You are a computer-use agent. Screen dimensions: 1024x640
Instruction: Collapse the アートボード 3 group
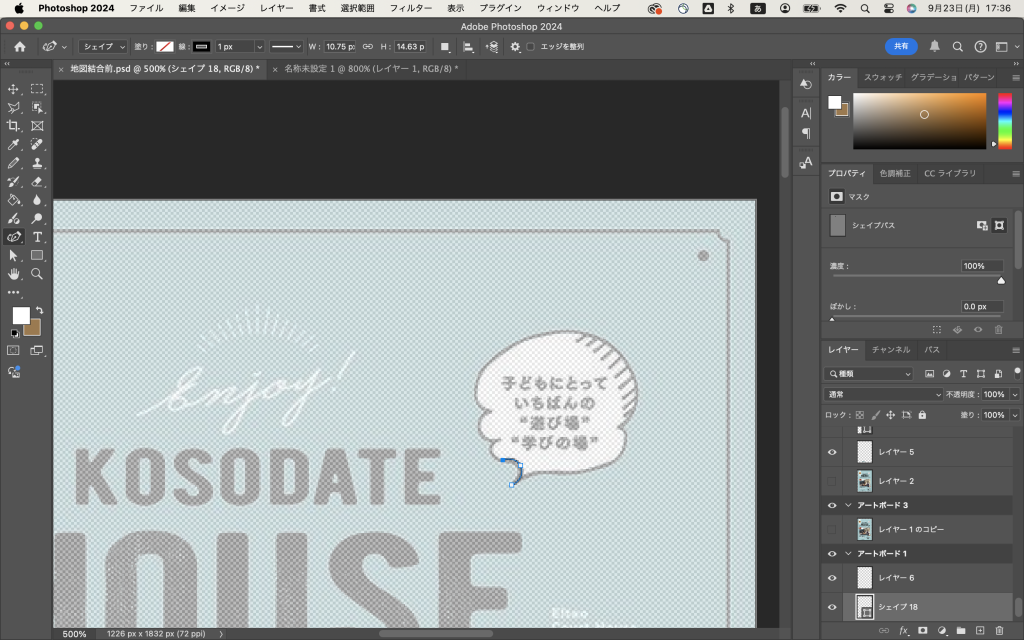[849, 506]
